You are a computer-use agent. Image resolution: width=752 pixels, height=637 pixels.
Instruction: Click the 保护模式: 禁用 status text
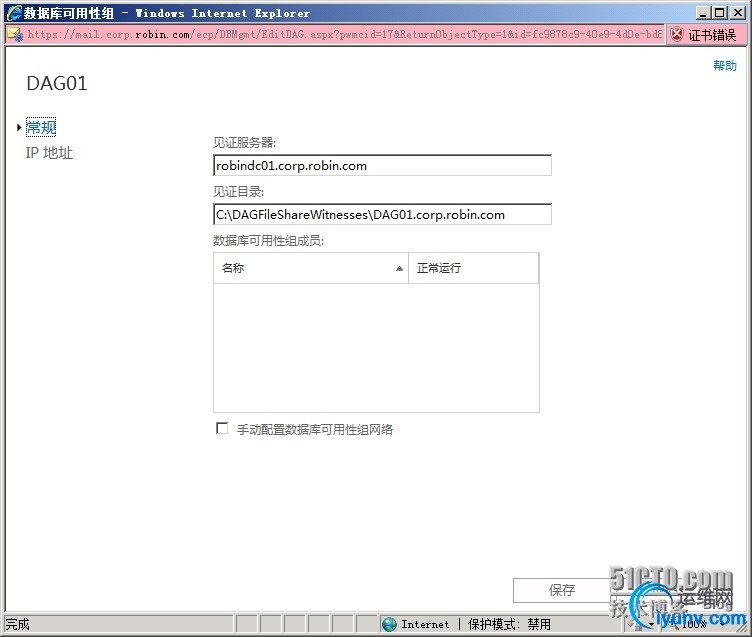click(509, 624)
